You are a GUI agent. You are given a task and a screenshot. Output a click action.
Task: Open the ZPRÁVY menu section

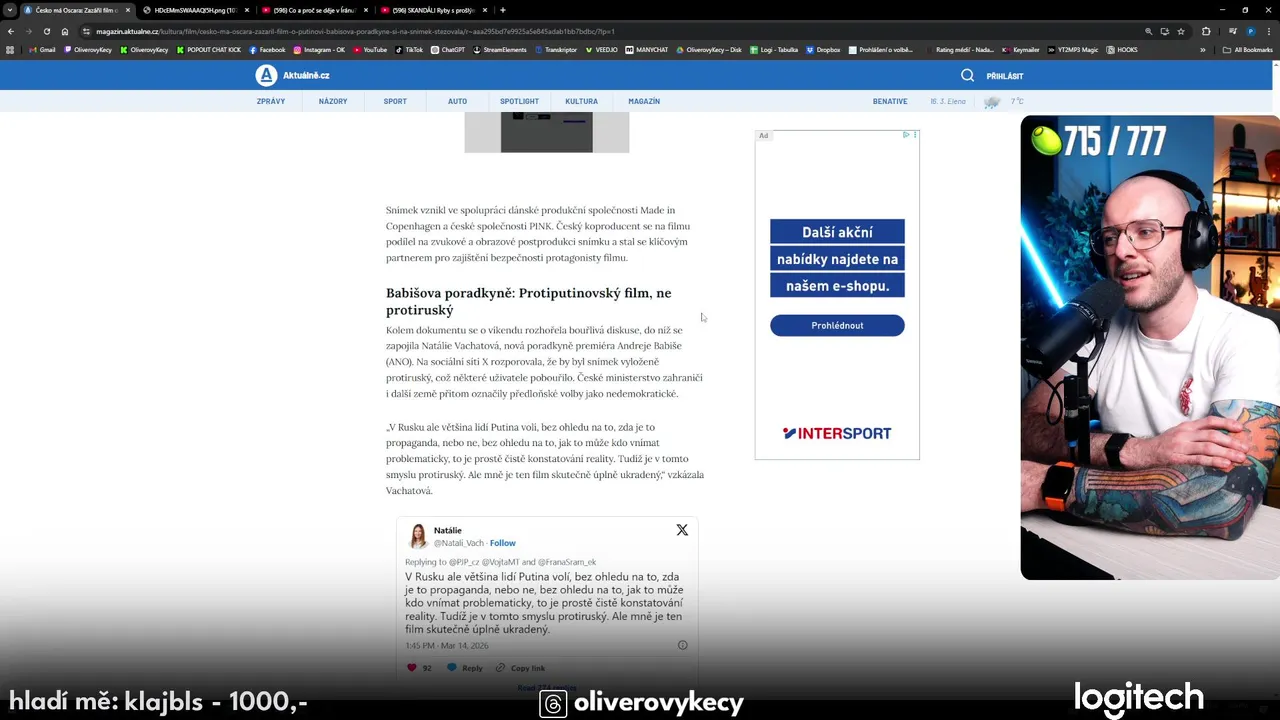click(x=271, y=101)
